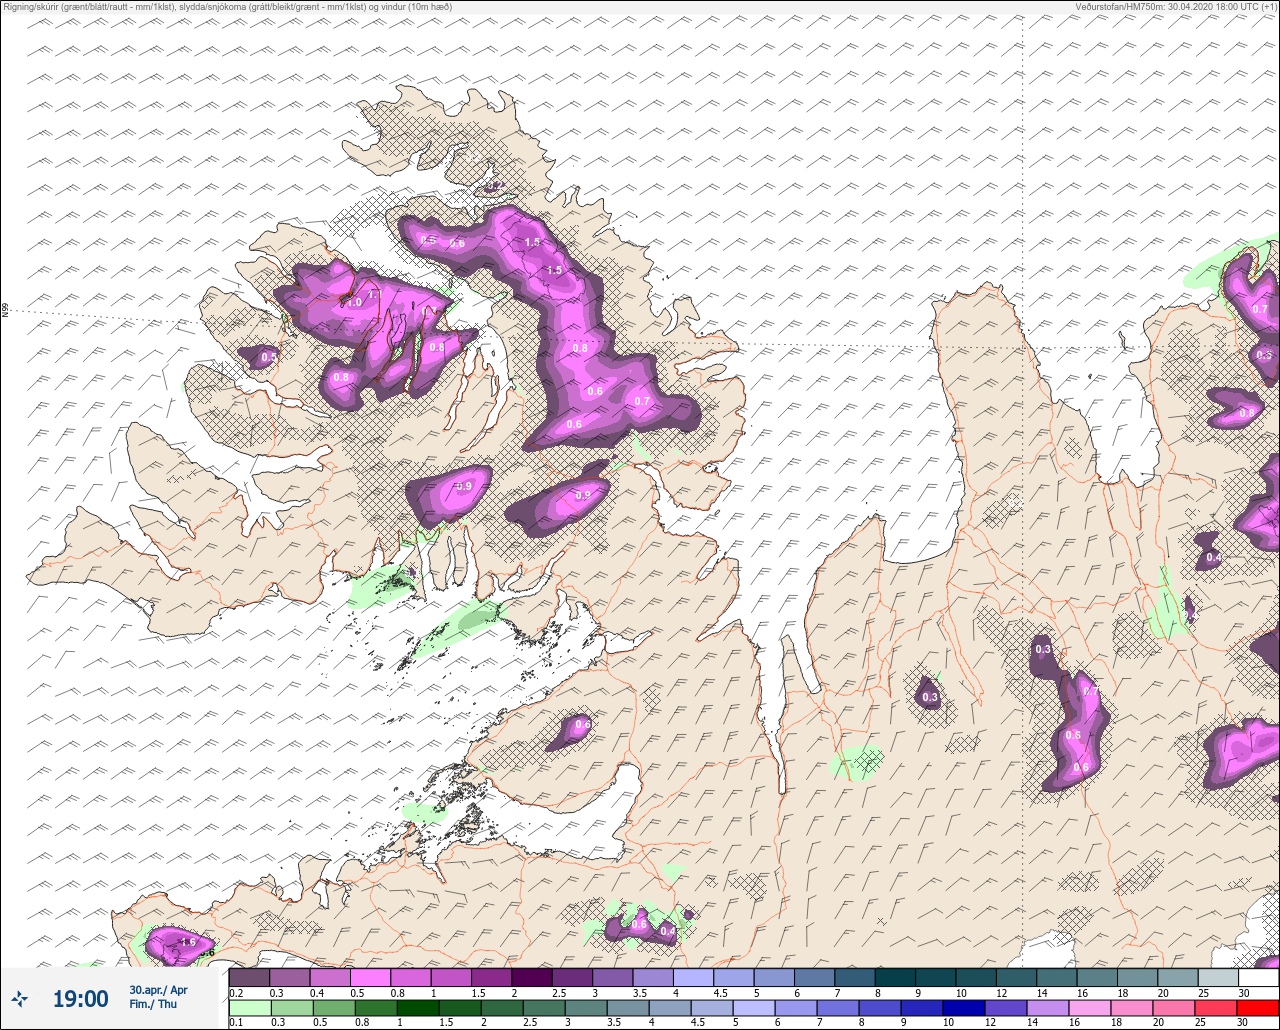Select upper legend swatch labeled 0.2
1280x1030 pixels.
point(249,977)
